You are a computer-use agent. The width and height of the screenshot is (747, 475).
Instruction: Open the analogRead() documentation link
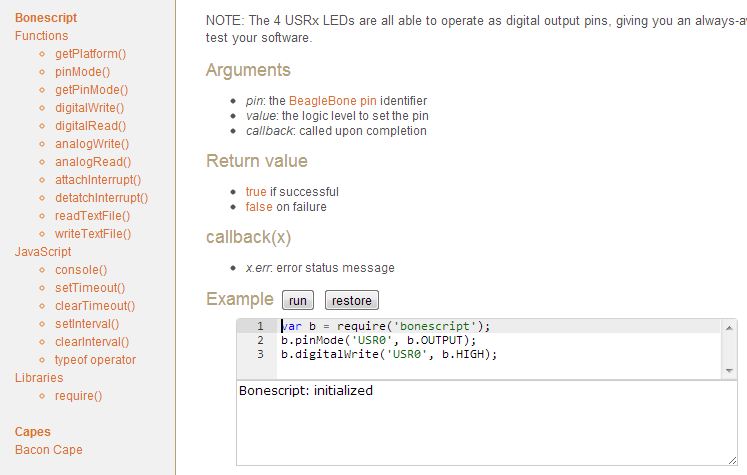pos(92,162)
